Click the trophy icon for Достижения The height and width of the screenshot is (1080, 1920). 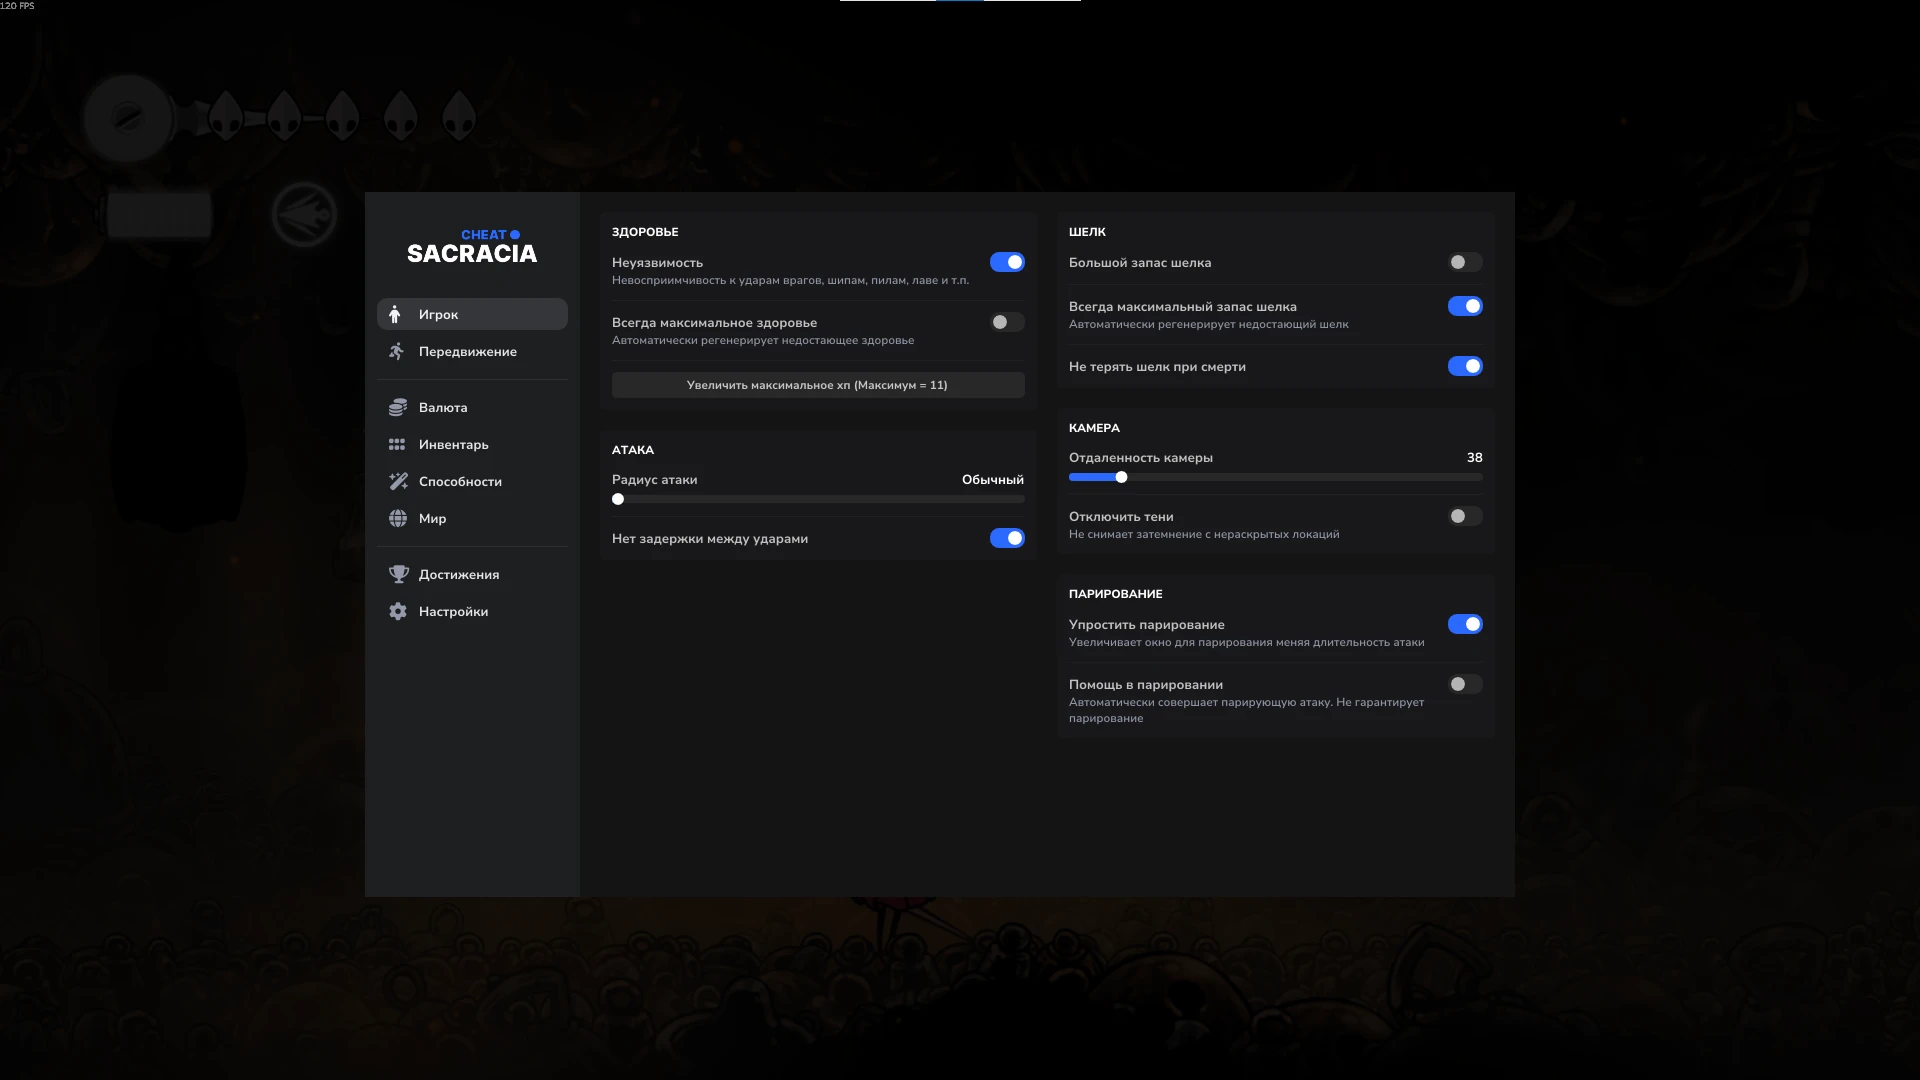[398, 574]
